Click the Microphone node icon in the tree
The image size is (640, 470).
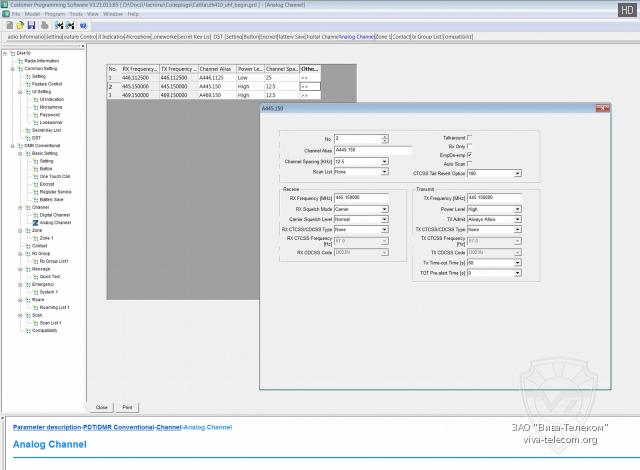36,107
